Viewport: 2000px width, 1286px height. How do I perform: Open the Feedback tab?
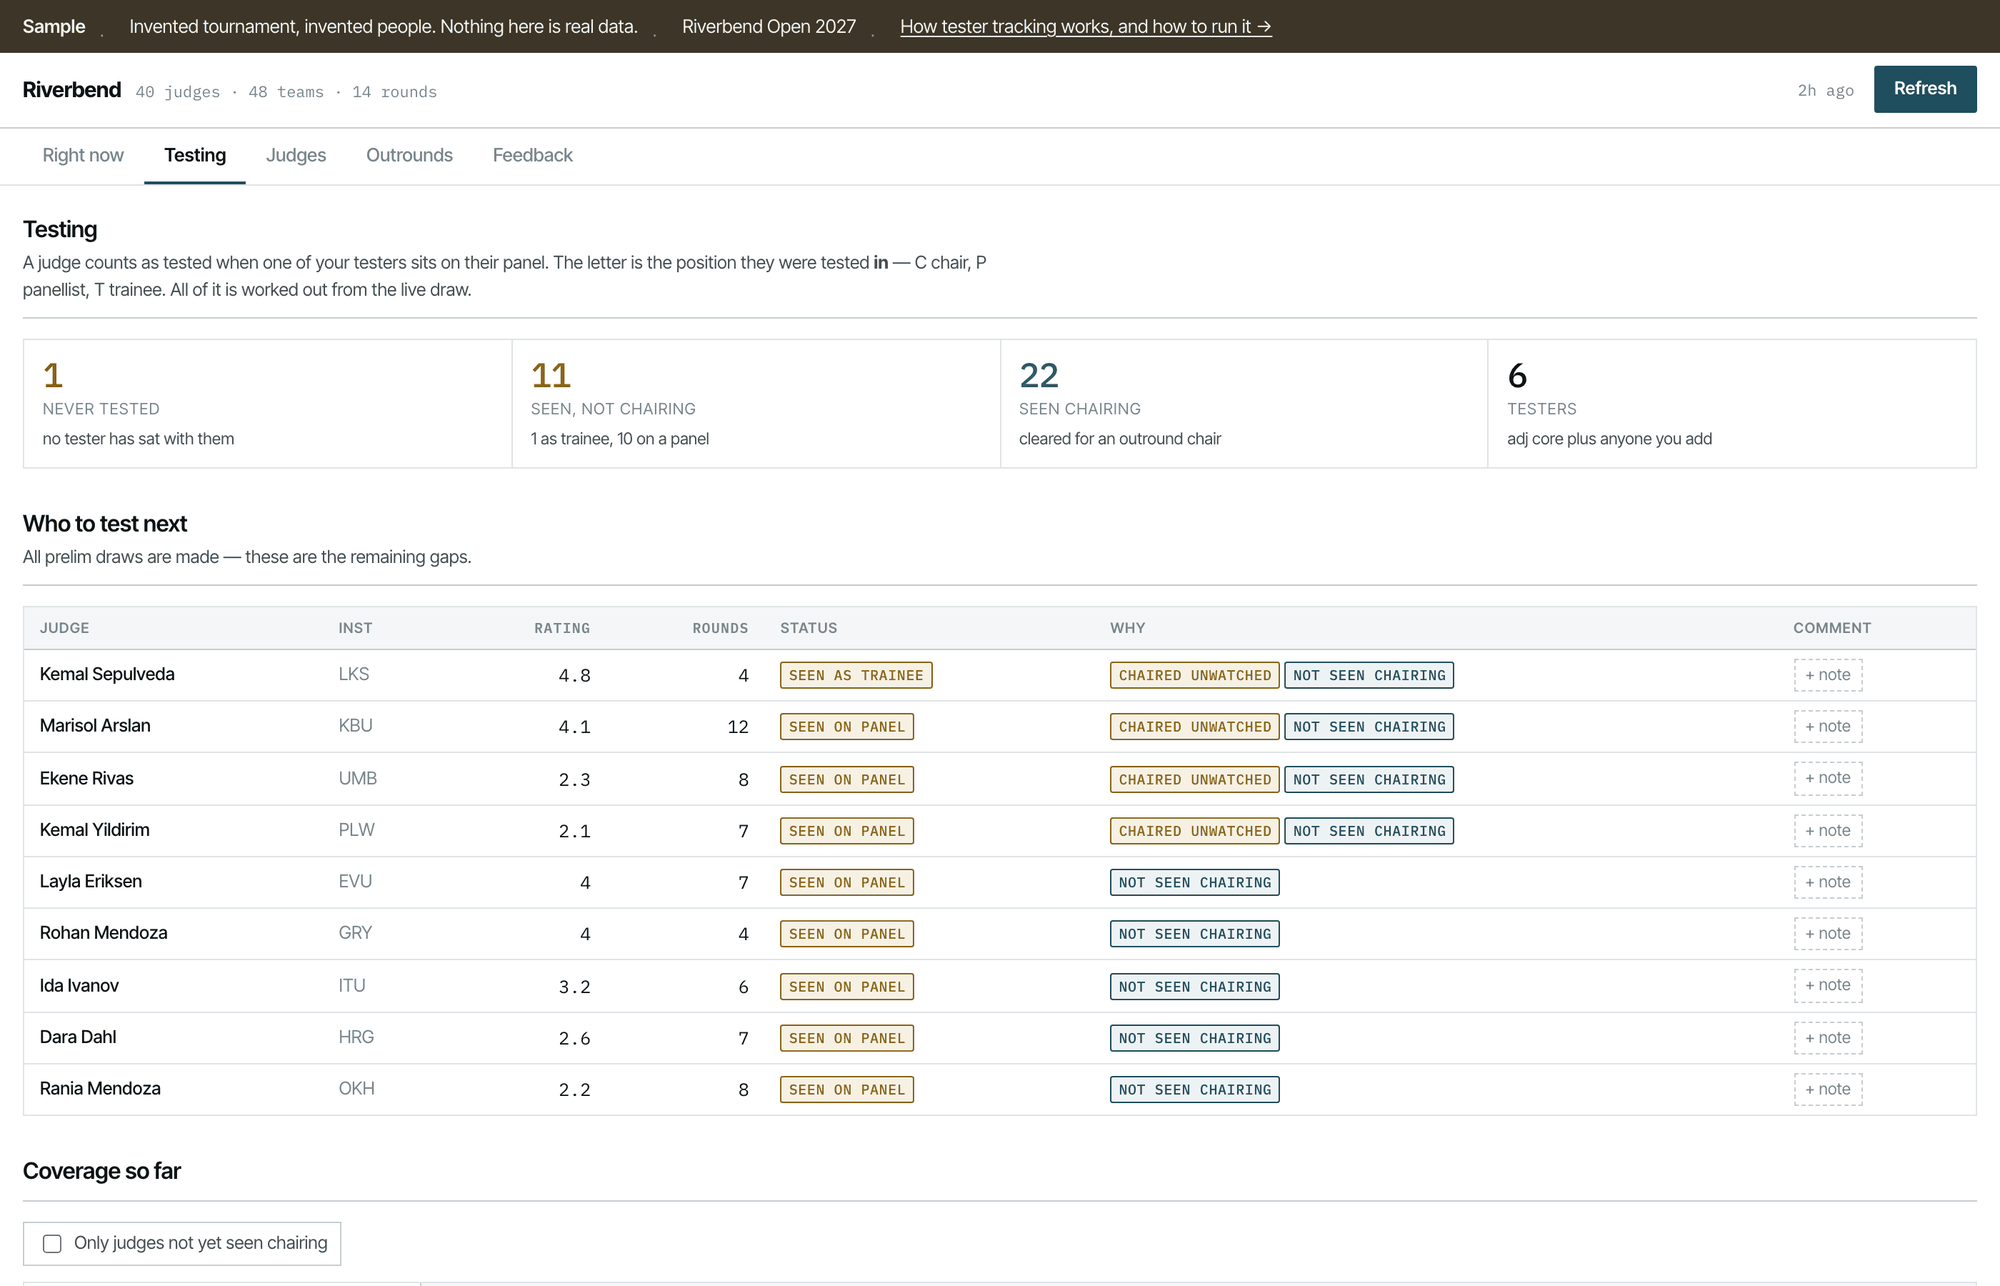point(532,155)
